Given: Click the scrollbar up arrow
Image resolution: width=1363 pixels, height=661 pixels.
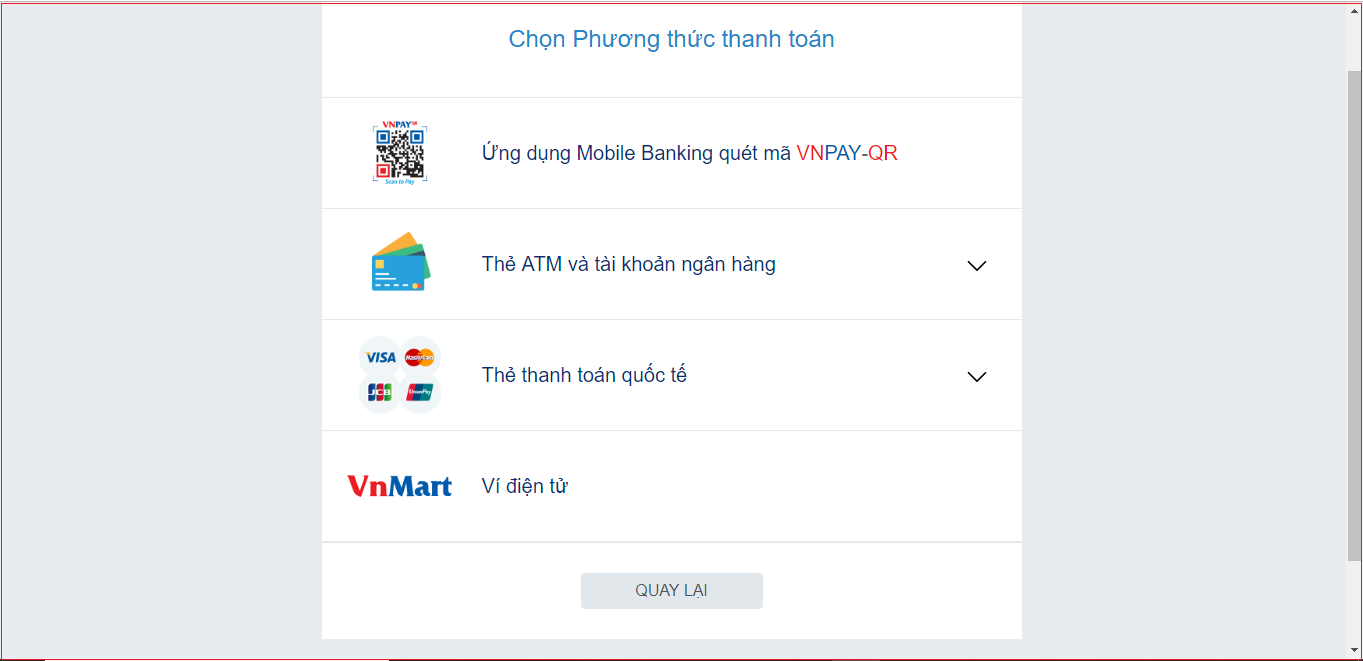Looking at the screenshot, I should pos(1354,10).
